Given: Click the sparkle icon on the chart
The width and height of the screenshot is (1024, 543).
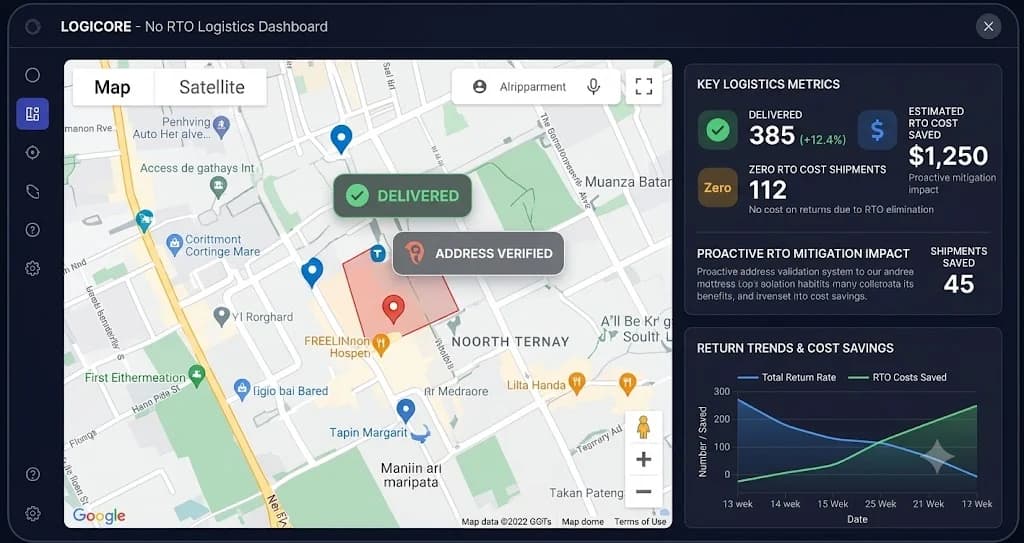Looking at the screenshot, I should coord(937,457).
